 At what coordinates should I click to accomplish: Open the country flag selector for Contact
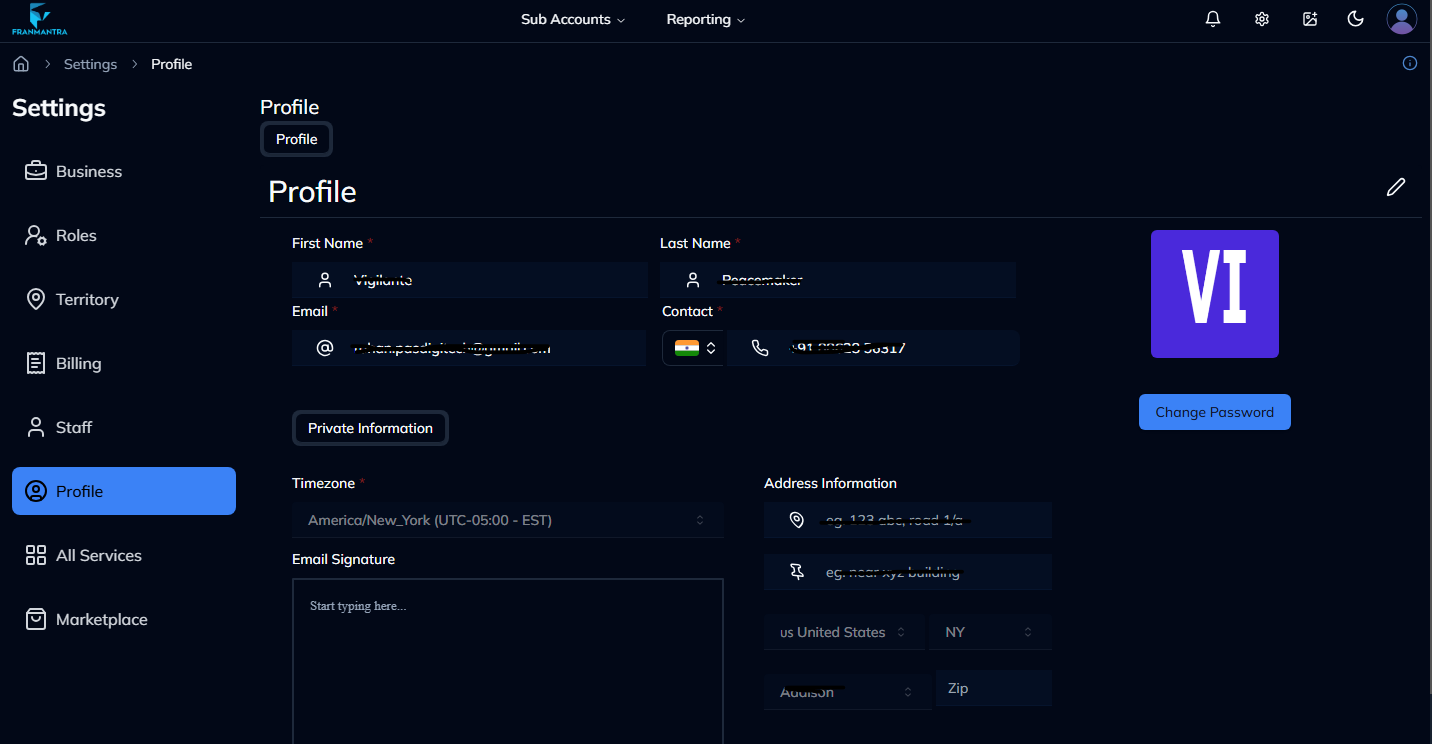(692, 348)
